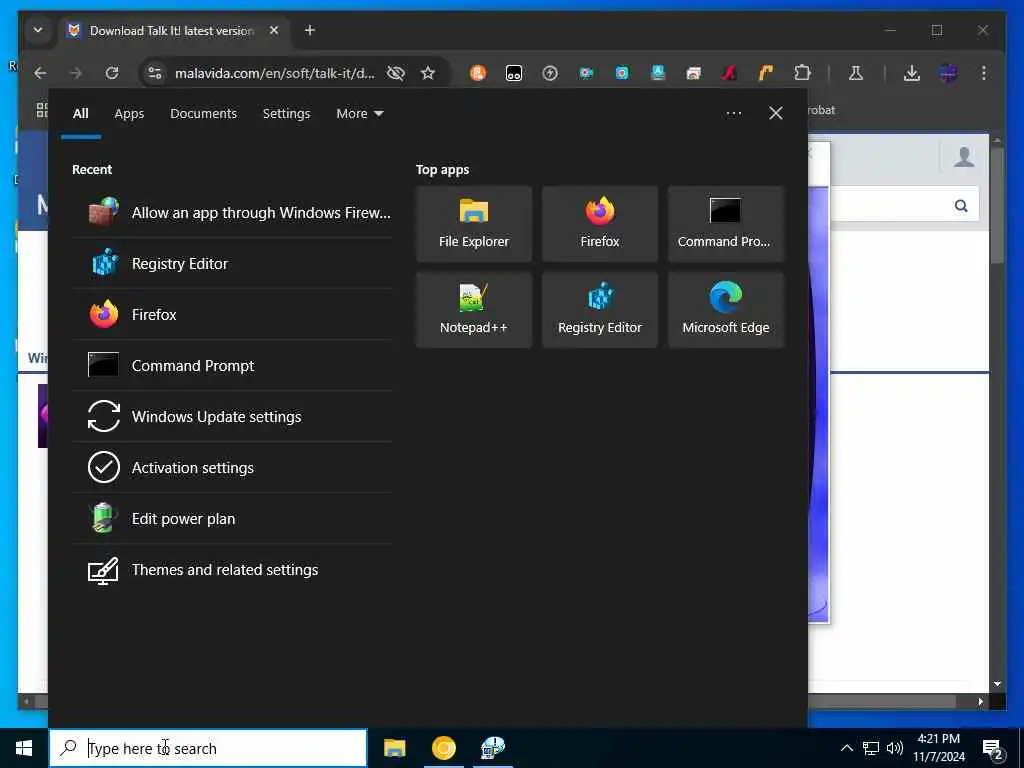Switch to Chrome on the taskbar
The image size is (1024, 768).
click(x=444, y=748)
